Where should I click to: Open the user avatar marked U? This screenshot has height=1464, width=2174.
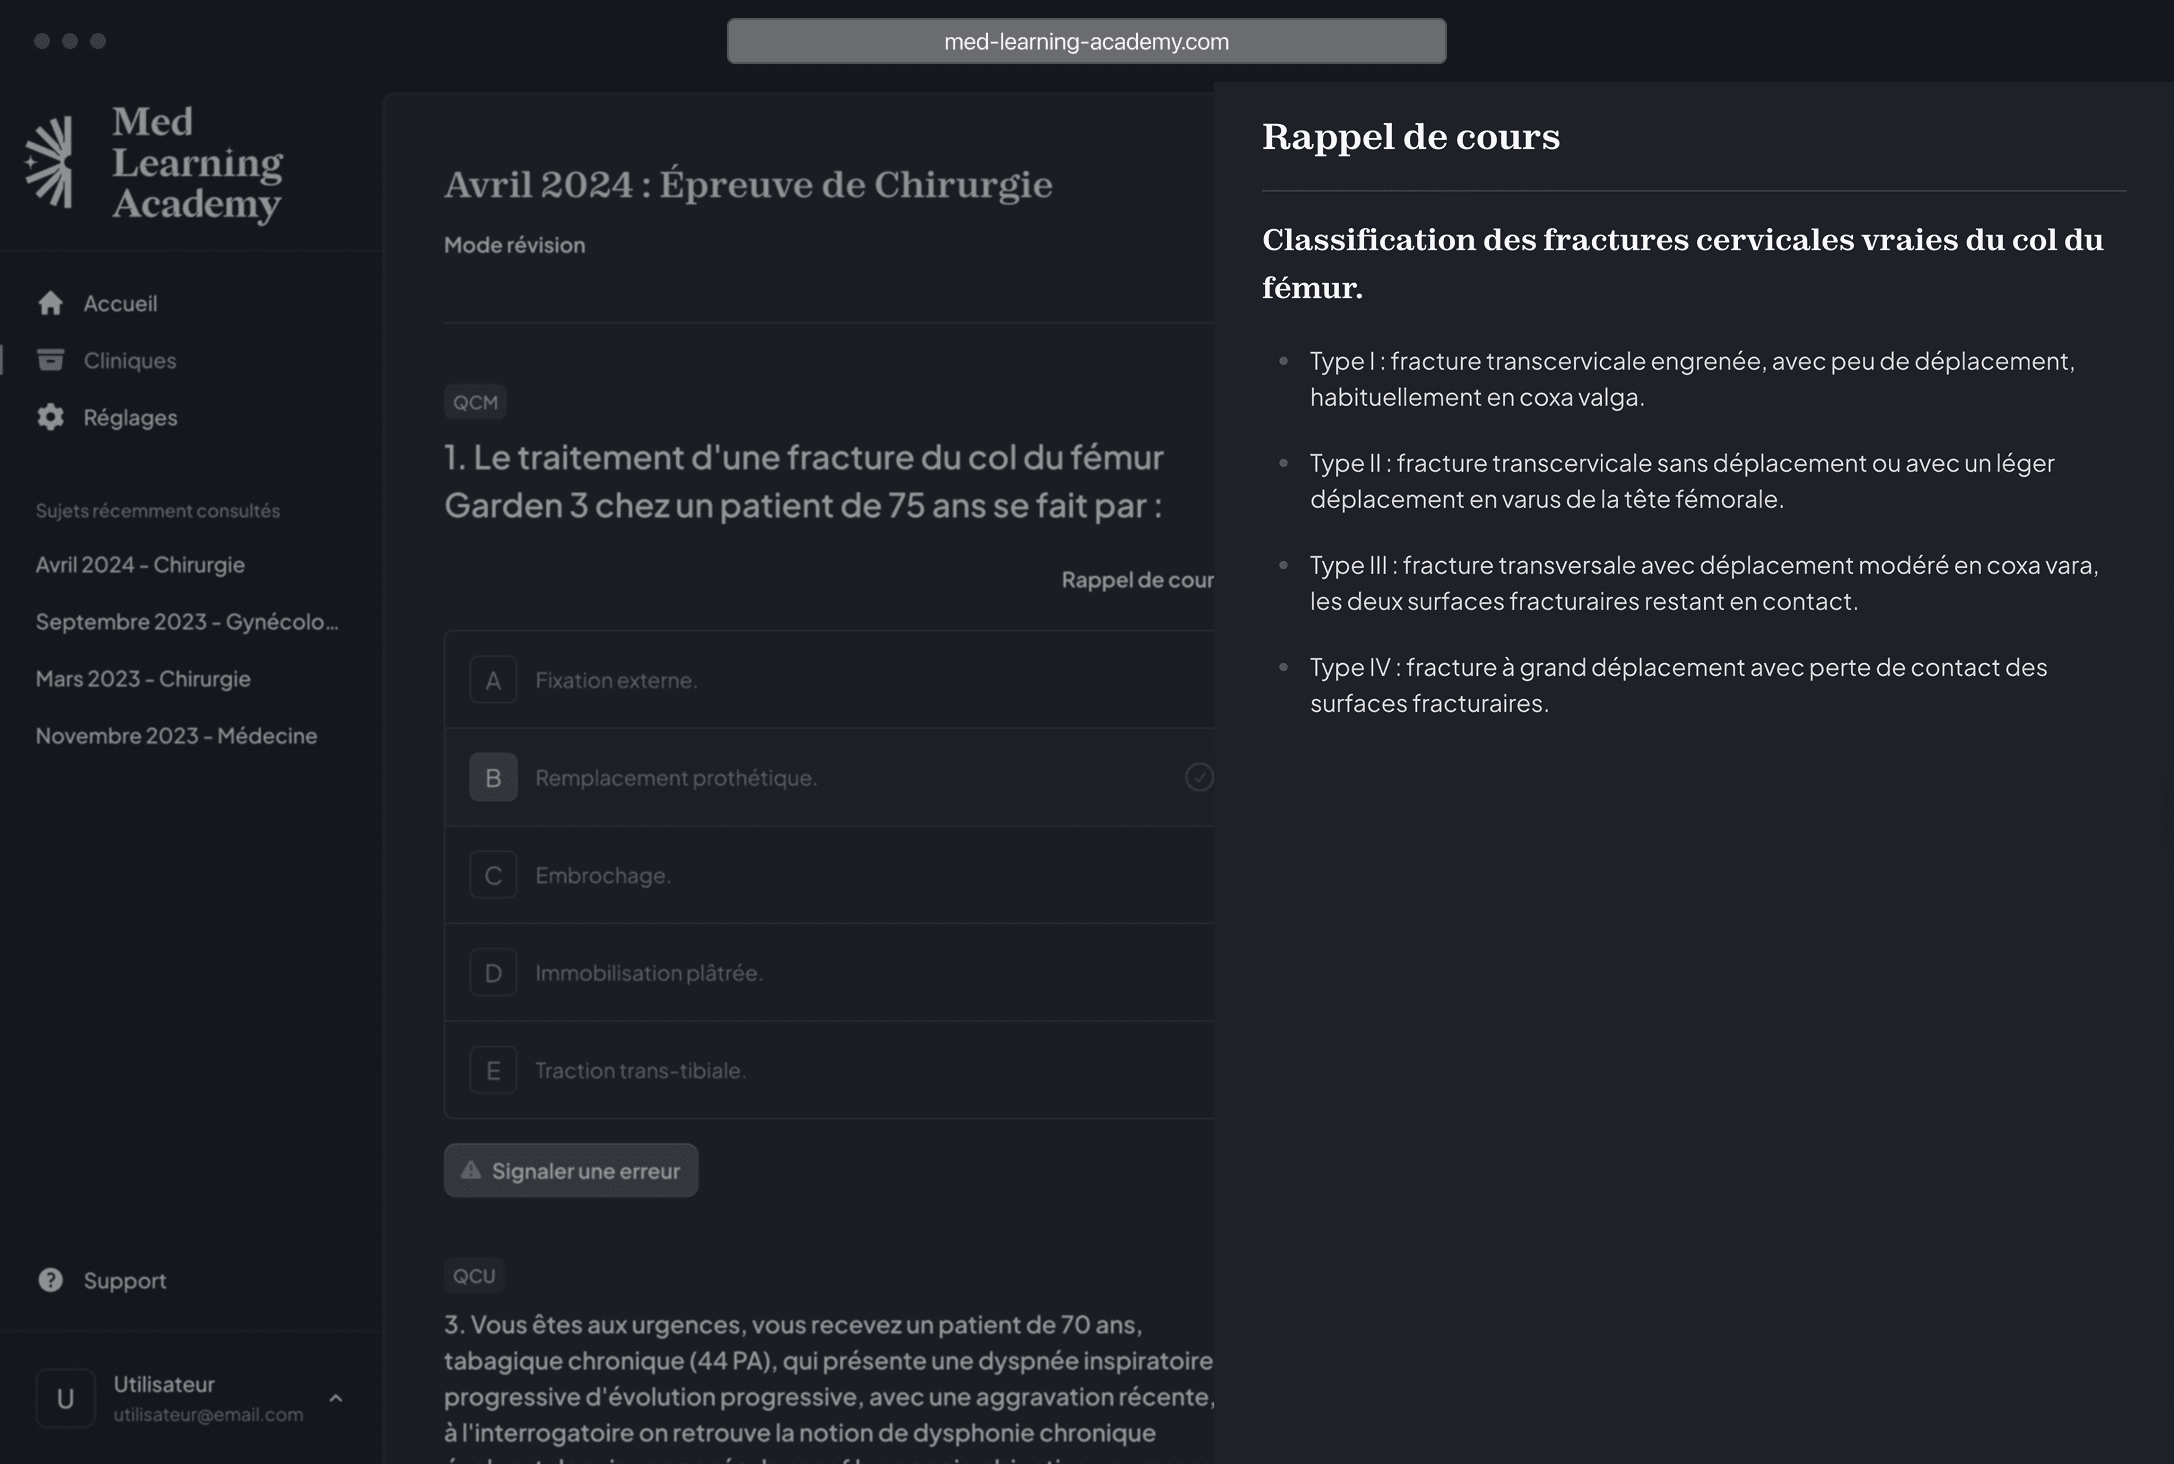click(x=65, y=1397)
